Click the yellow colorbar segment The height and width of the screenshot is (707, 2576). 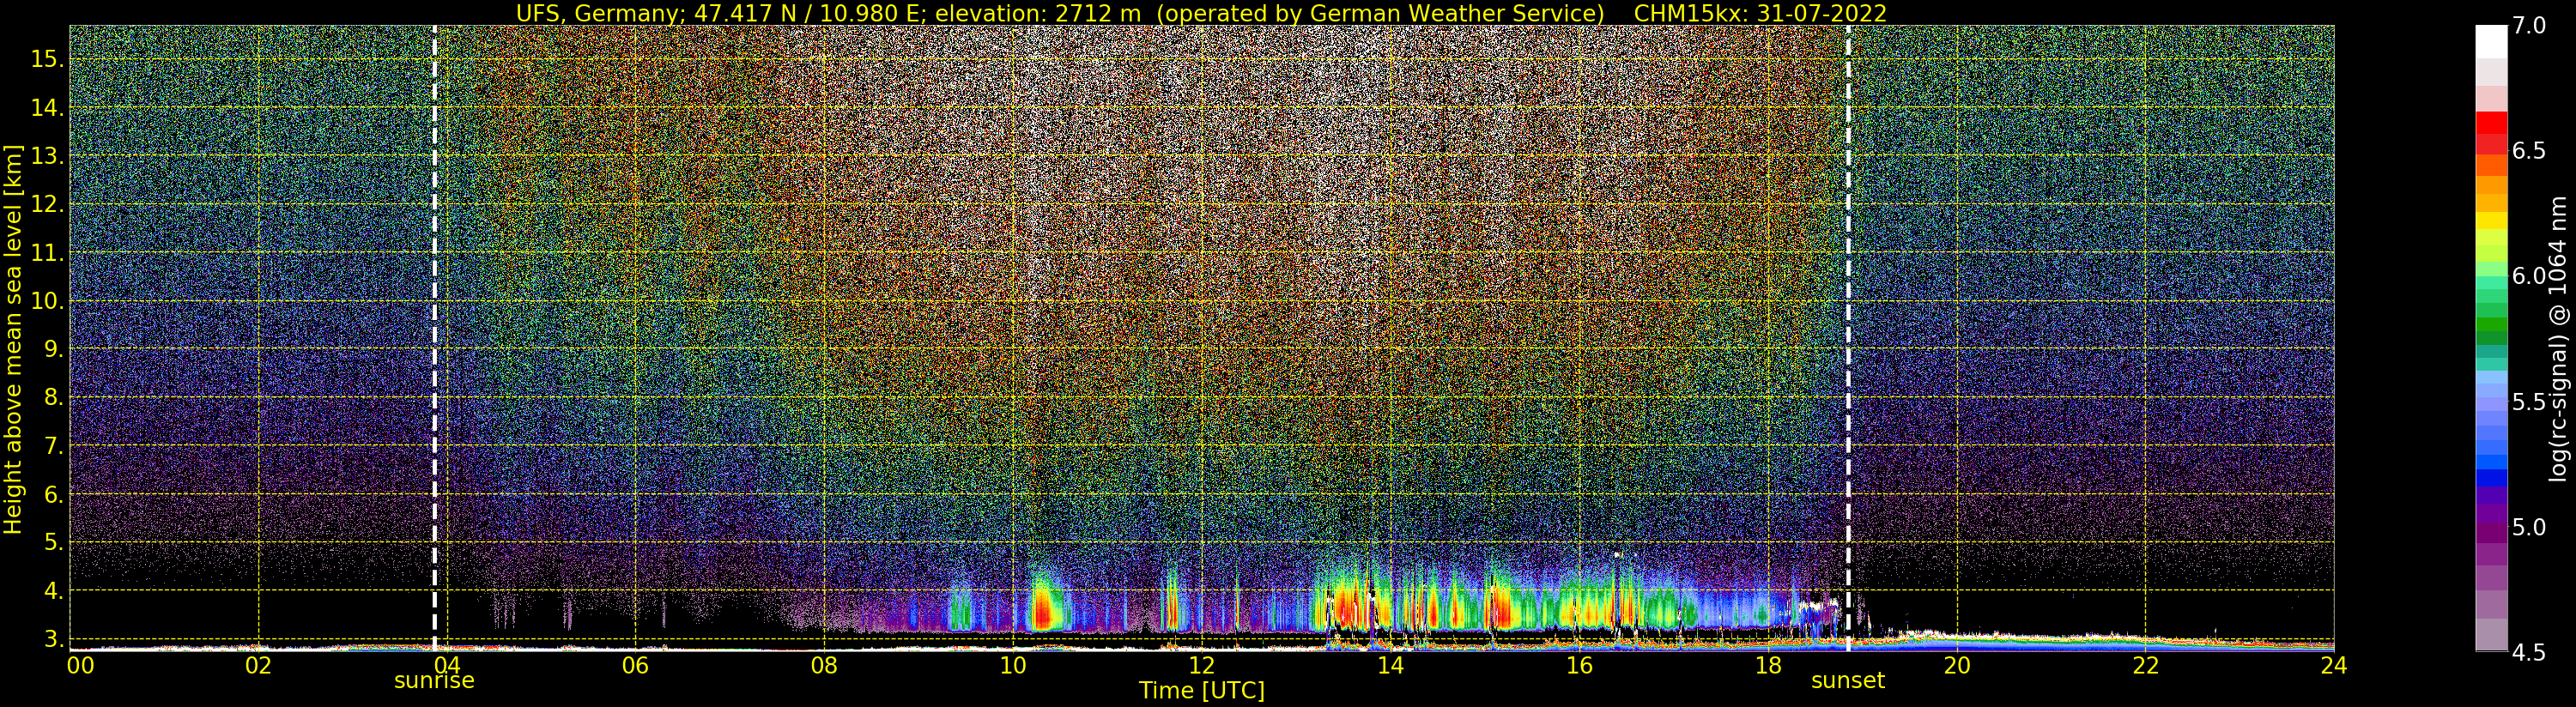click(x=2491, y=220)
